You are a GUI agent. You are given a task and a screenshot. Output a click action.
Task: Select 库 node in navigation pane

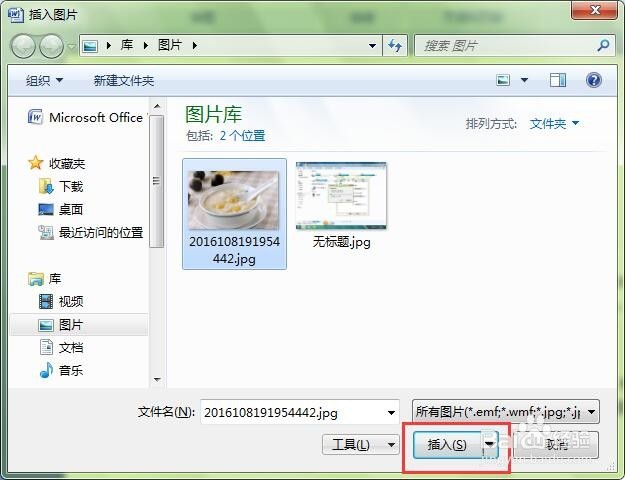[x=55, y=279]
